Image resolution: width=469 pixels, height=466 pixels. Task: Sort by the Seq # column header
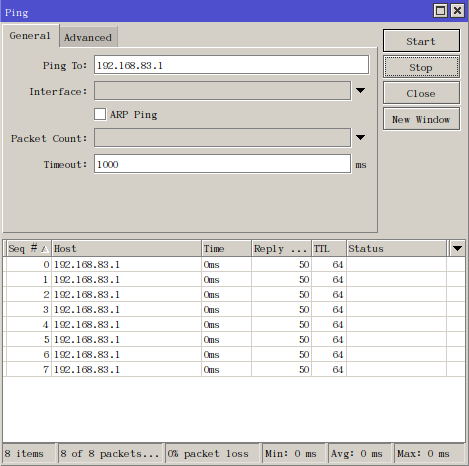(29, 248)
